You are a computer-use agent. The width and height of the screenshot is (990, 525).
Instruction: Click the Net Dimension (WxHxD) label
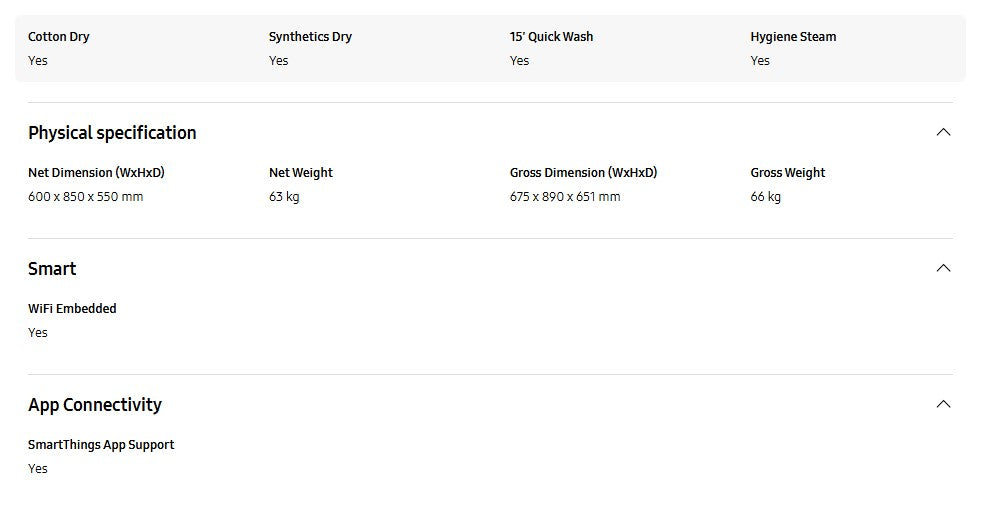click(96, 173)
